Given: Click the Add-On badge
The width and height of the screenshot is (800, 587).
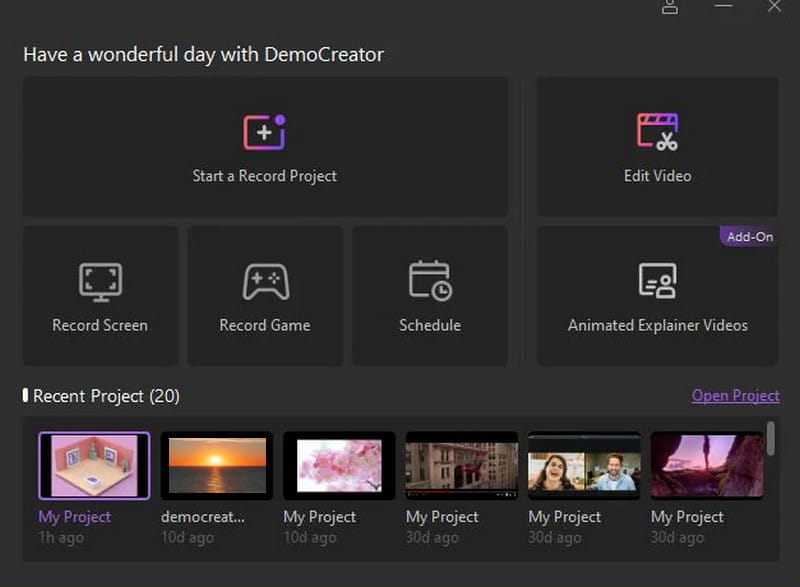Looking at the screenshot, I should 749,236.
